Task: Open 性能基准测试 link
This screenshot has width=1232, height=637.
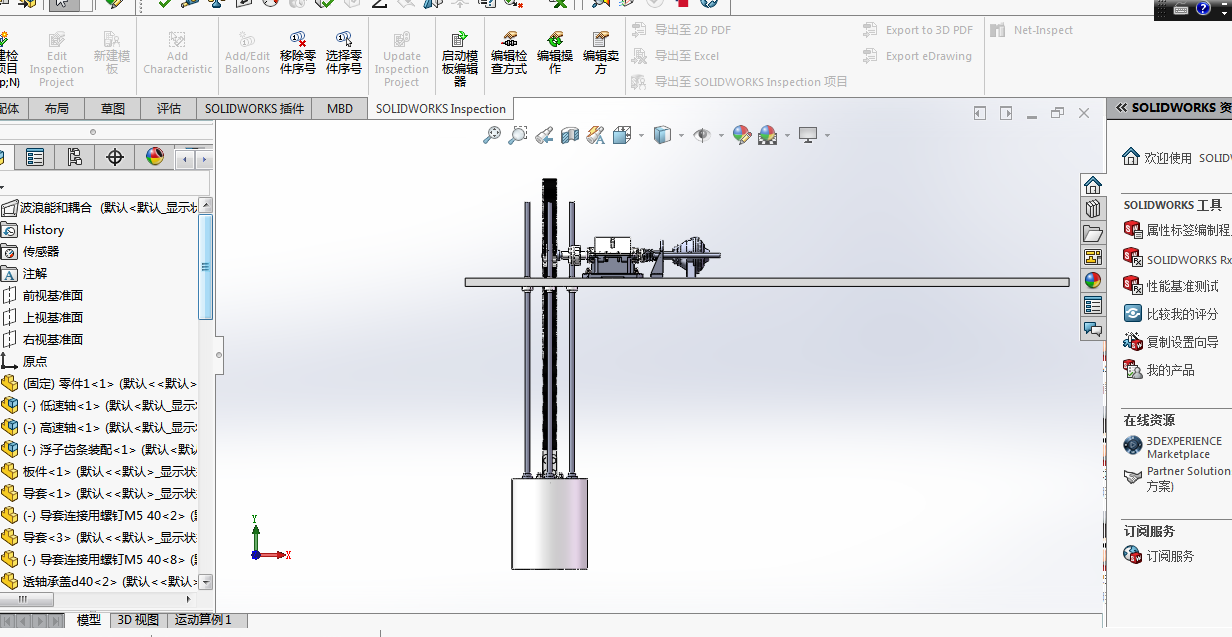Action: 1182,286
